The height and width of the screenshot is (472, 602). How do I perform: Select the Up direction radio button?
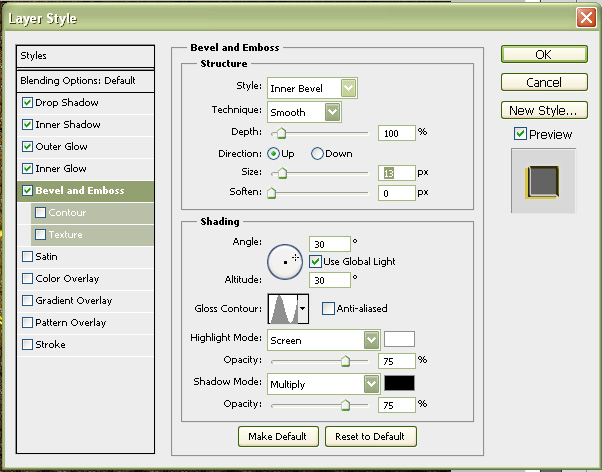tap(273, 154)
